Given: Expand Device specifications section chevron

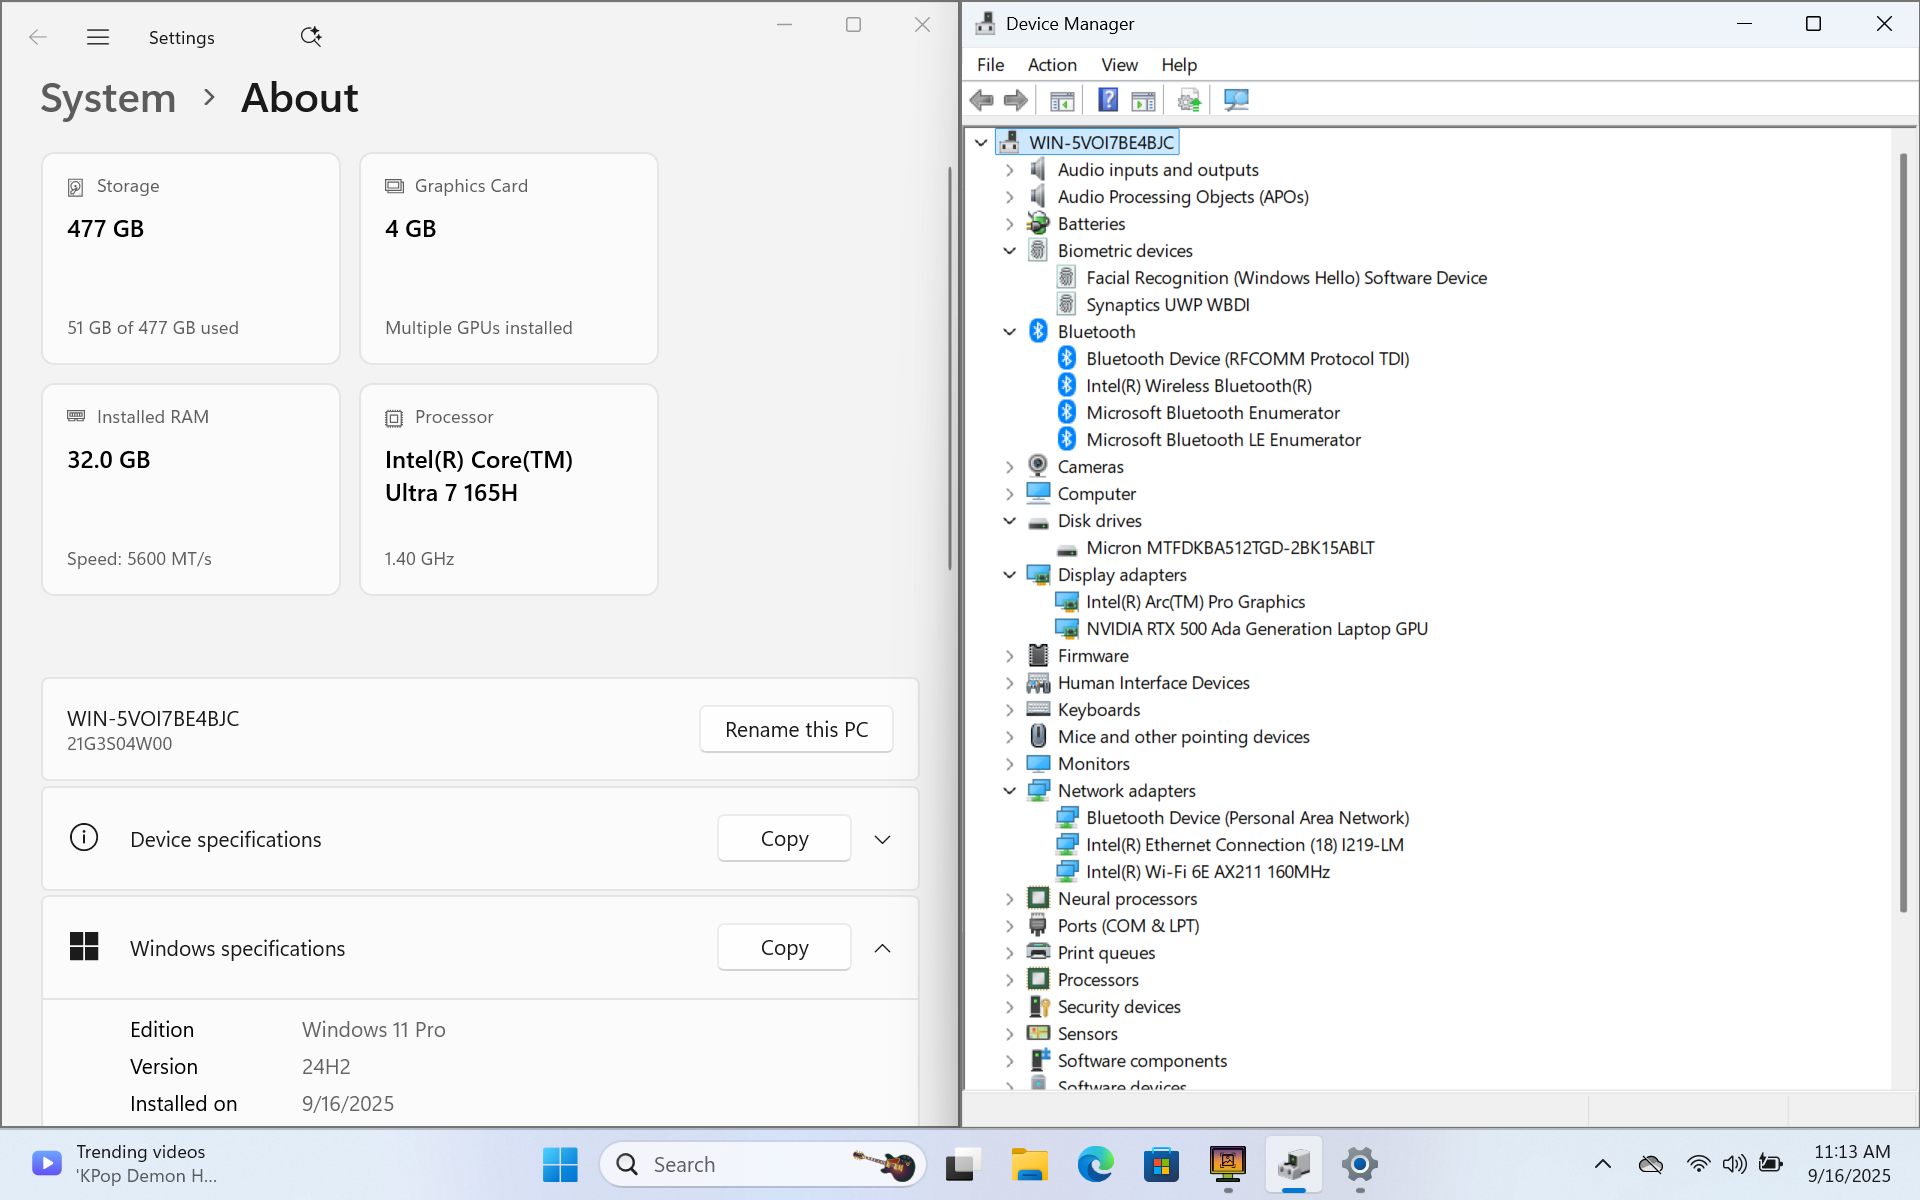Looking at the screenshot, I should 882,840.
